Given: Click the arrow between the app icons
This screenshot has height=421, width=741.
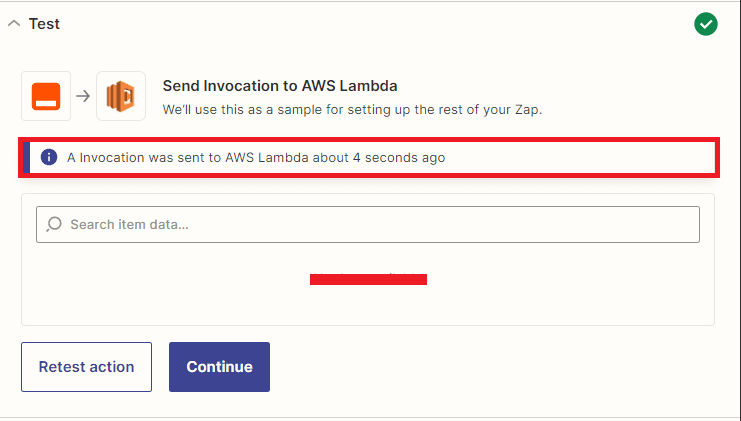Looking at the screenshot, I should (84, 96).
